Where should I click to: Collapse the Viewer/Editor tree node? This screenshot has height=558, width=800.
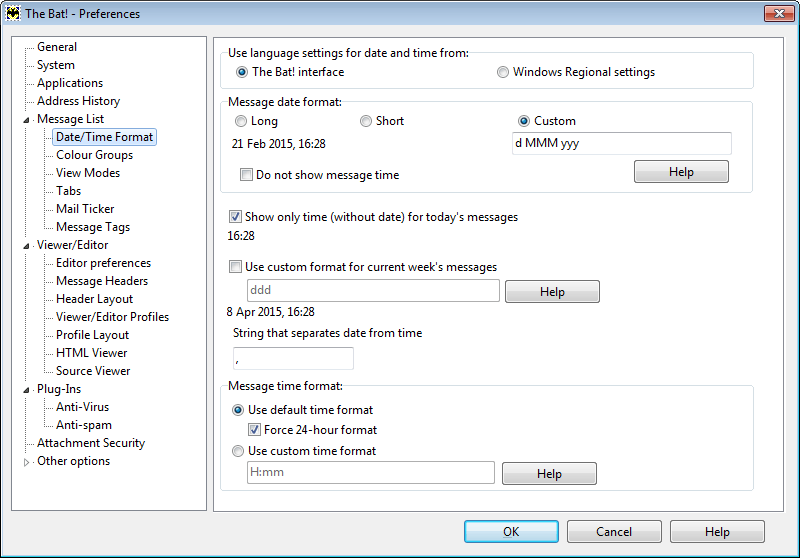(26, 246)
